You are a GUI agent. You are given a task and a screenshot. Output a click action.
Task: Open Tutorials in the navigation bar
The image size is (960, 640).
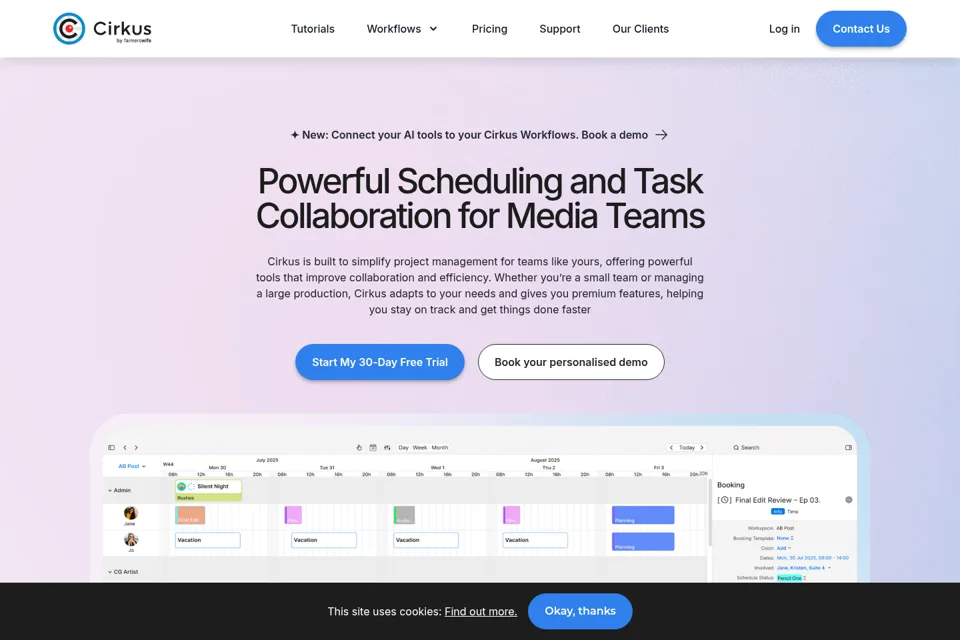click(x=313, y=29)
